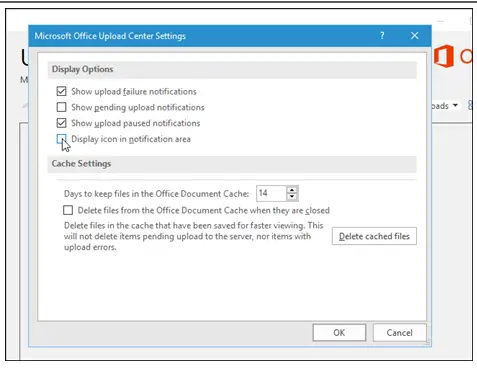Image resolution: width=477 pixels, height=368 pixels.
Task: Click the blue icon right of uploads dropdown
Action: pyautogui.click(x=470, y=106)
